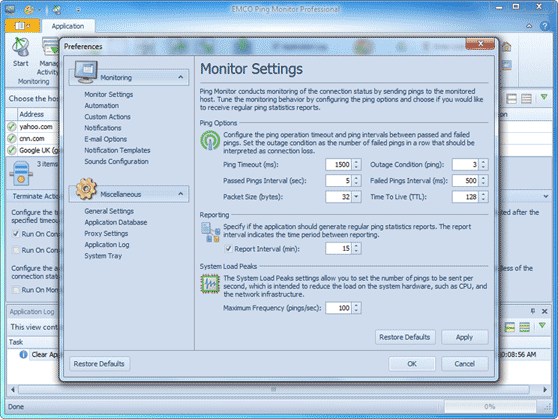Click the green filter icon in Application Log
The height and width of the screenshot is (419, 558).
tap(542, 325)
